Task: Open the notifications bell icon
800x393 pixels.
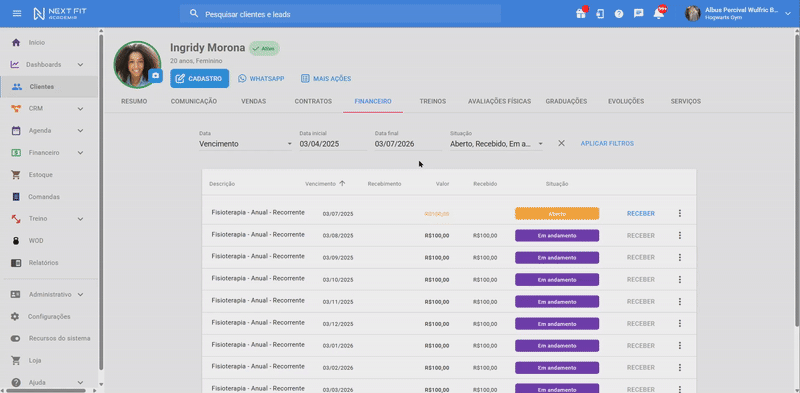Action: point(659,14)
